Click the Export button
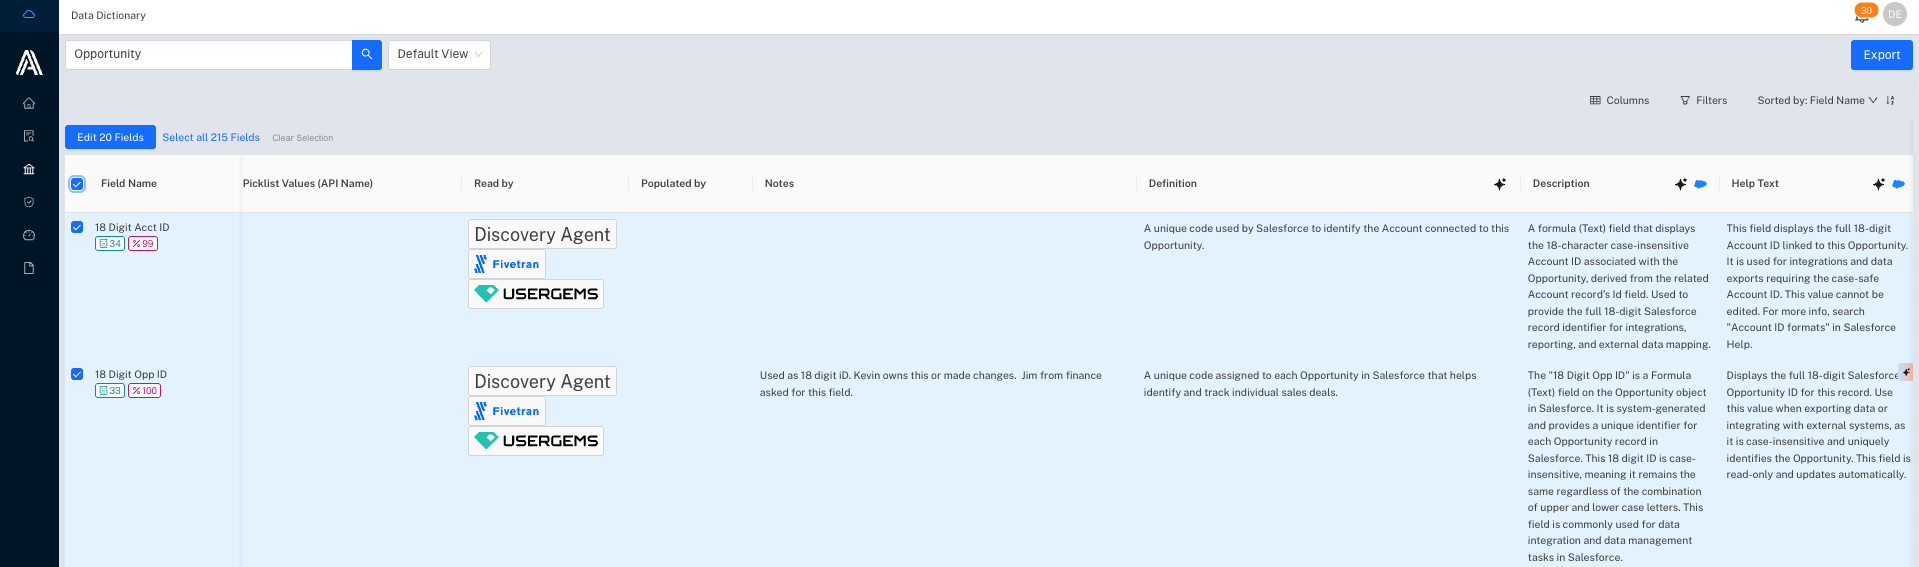Screen dimensions: 1919x567 click(x=1881, y=55)
